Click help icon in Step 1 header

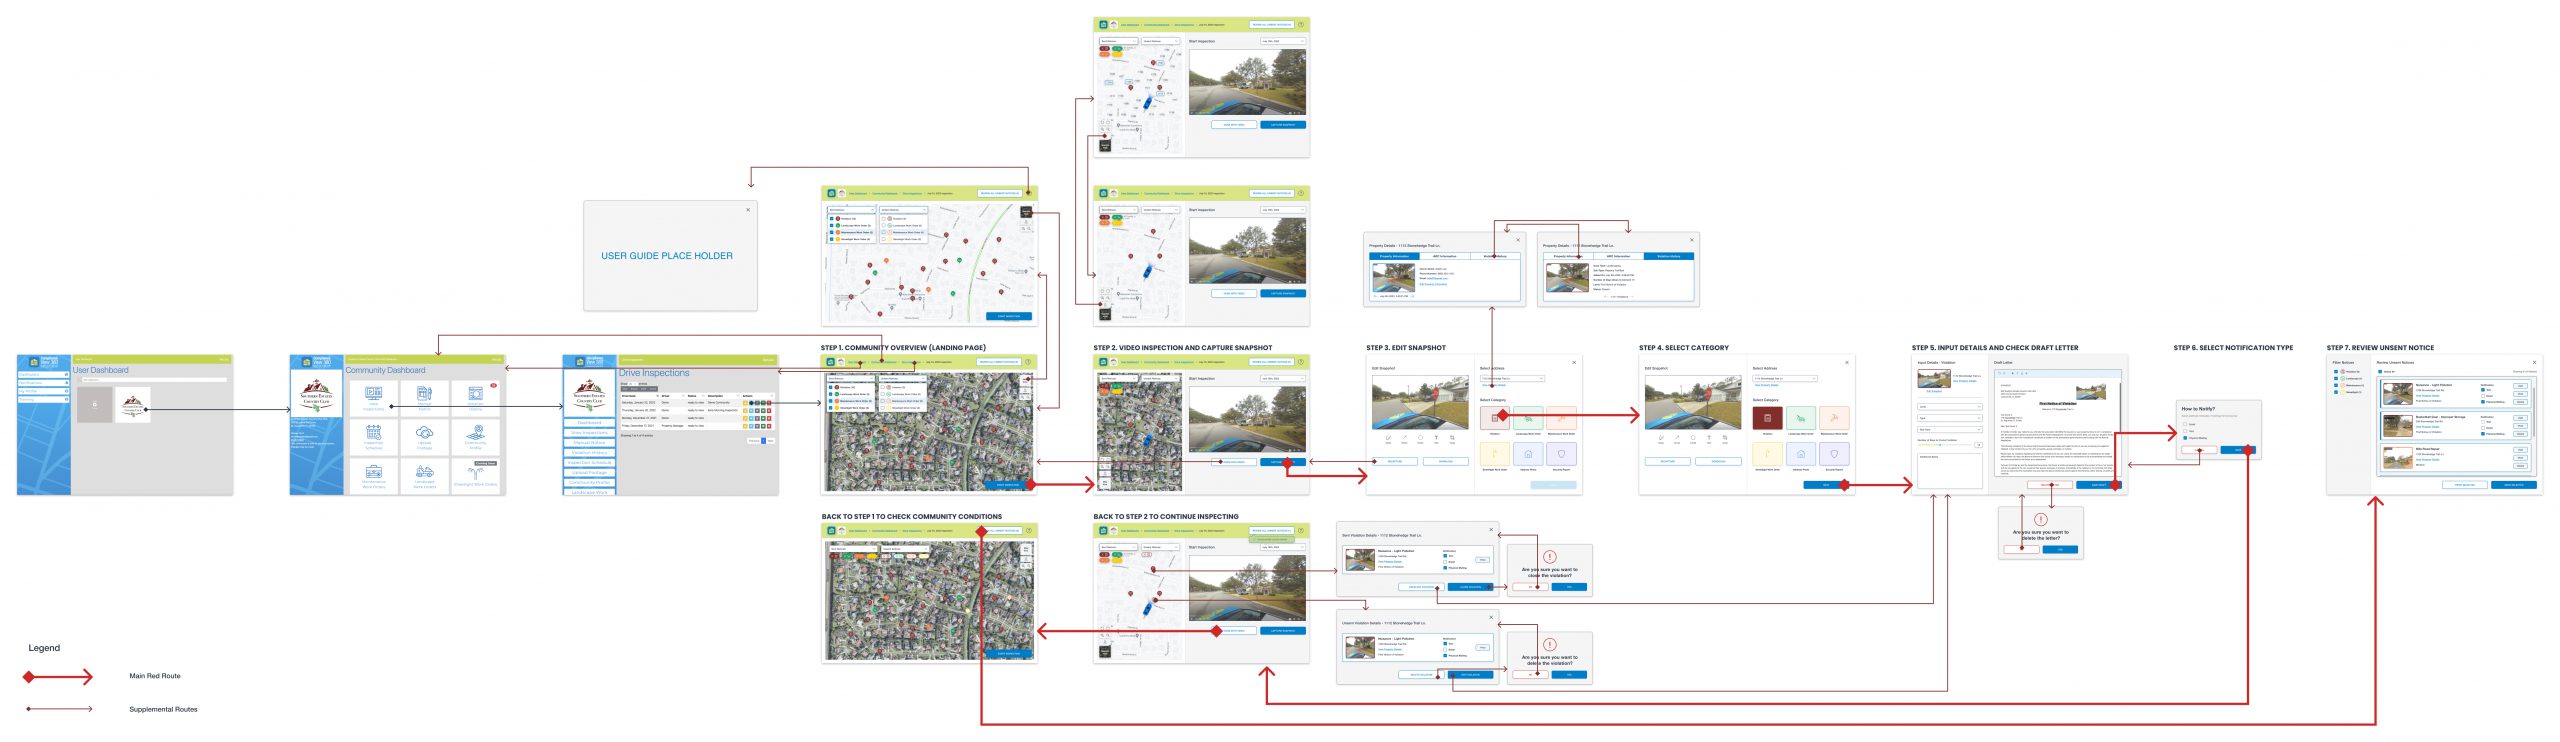coord(1028,362)
